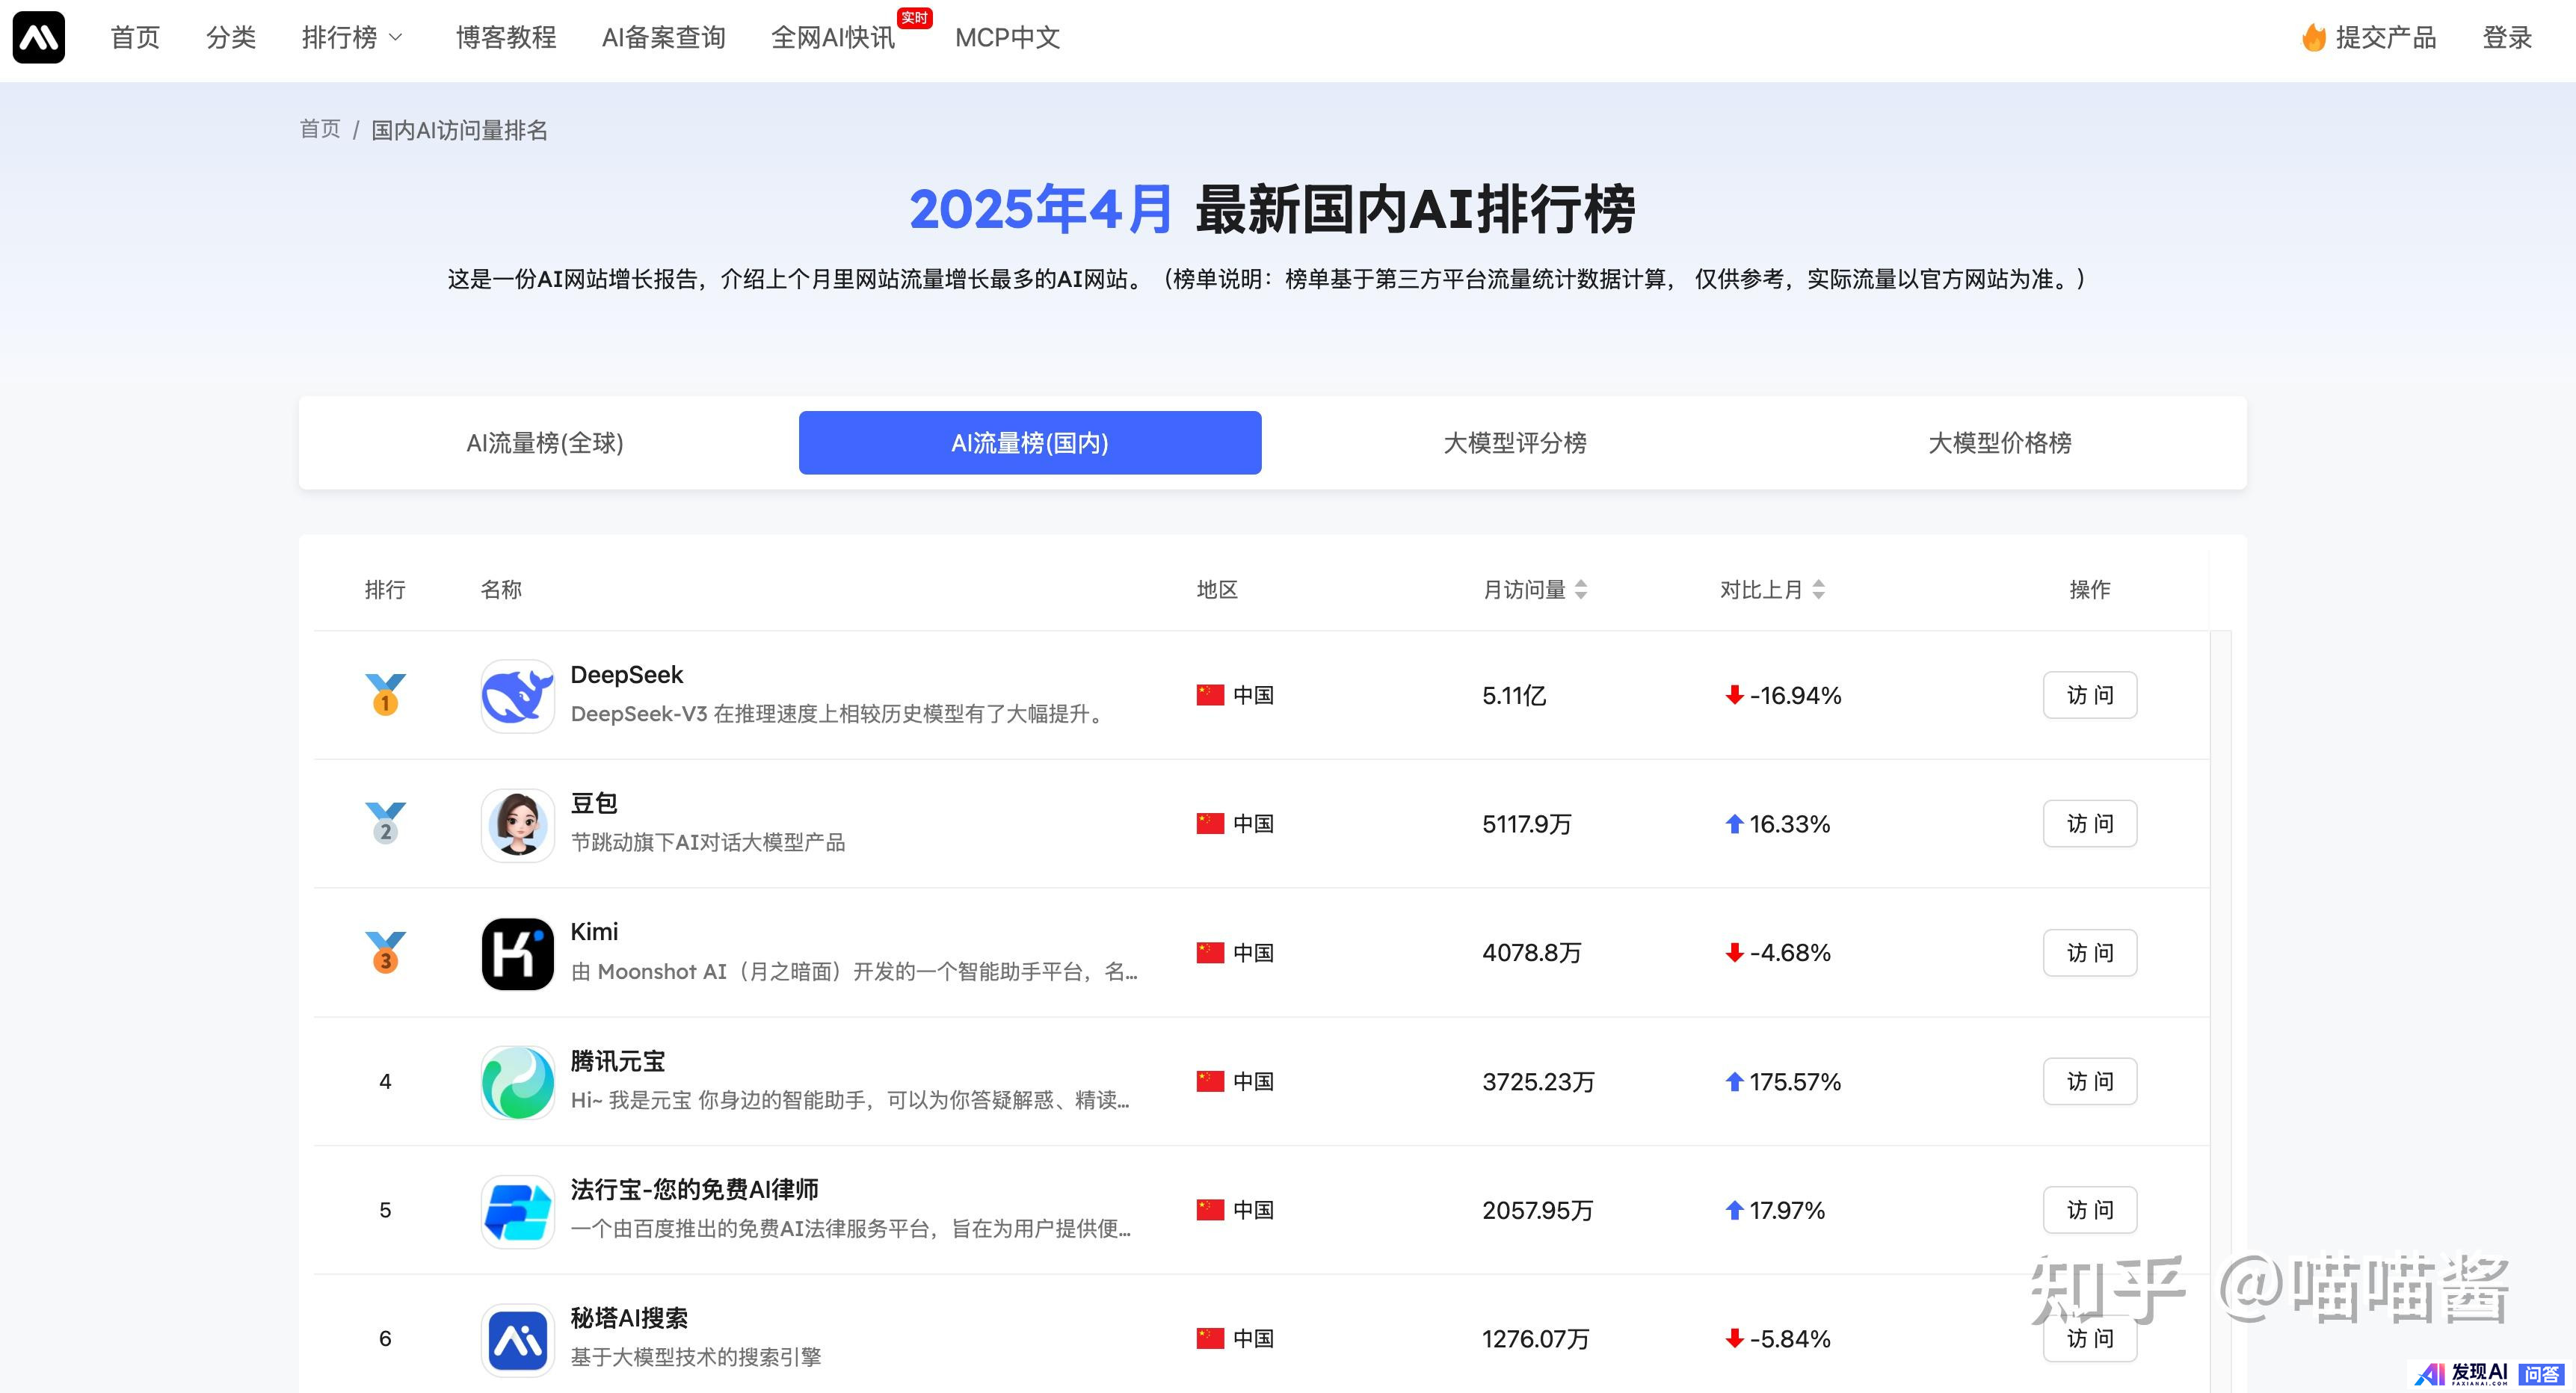2576x1393 pixels.
Task: Open 博客教程 navigation item
Action: [x=506, y=38]
